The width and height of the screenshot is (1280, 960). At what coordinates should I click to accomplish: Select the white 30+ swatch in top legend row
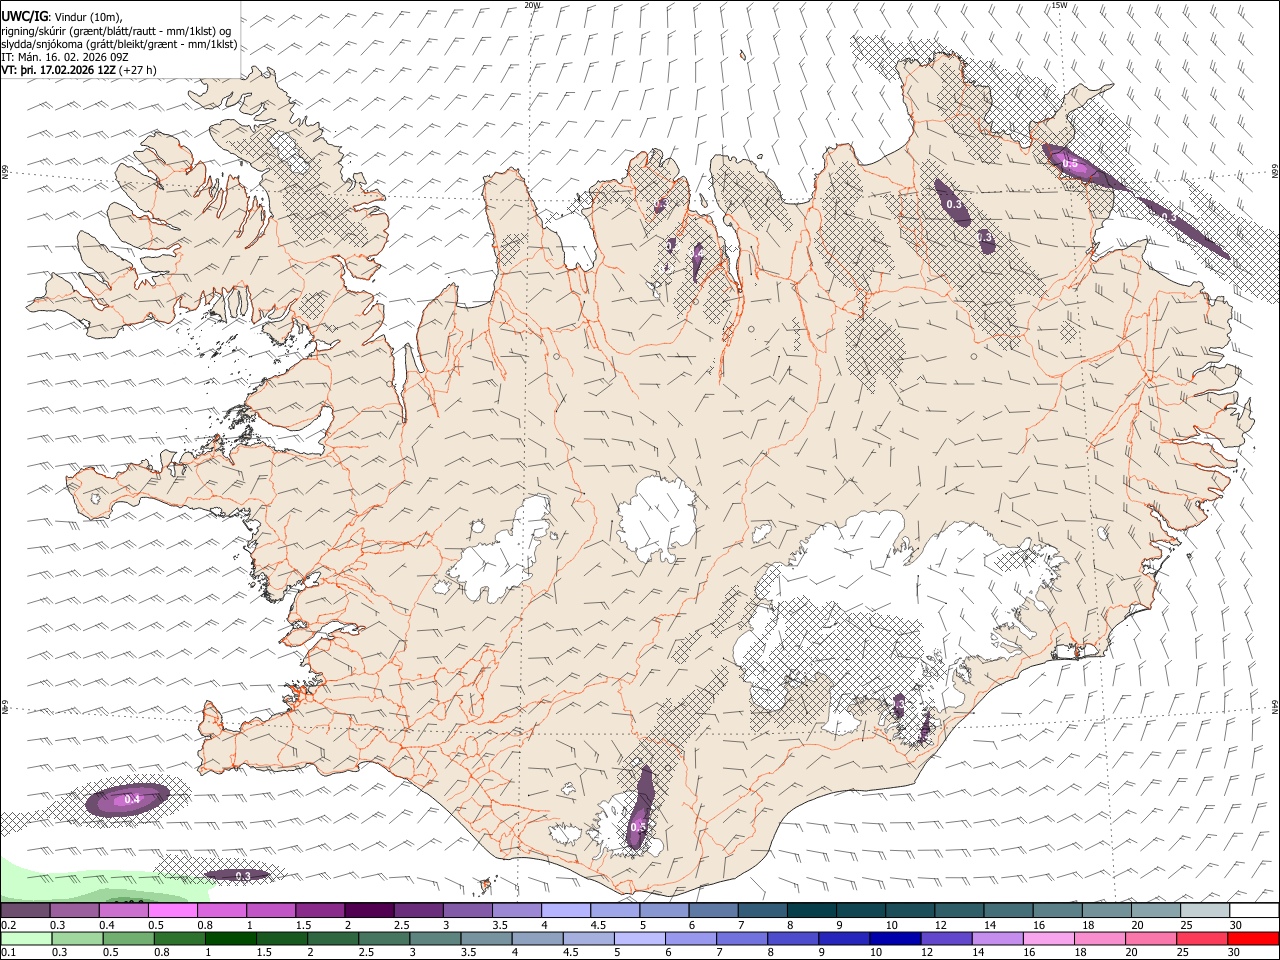[x=1254, y=910]
